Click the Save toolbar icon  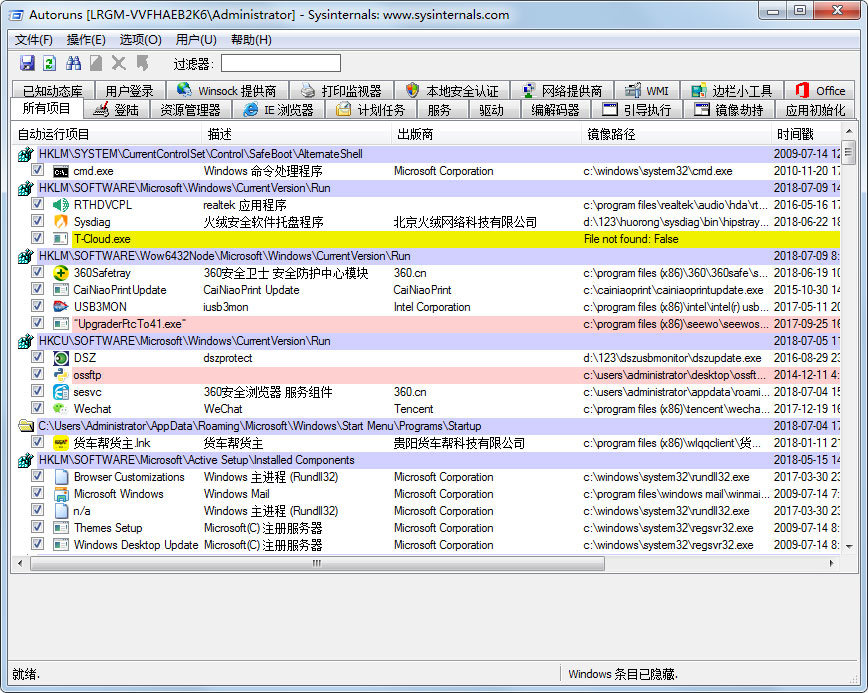[x=27, y=63]
